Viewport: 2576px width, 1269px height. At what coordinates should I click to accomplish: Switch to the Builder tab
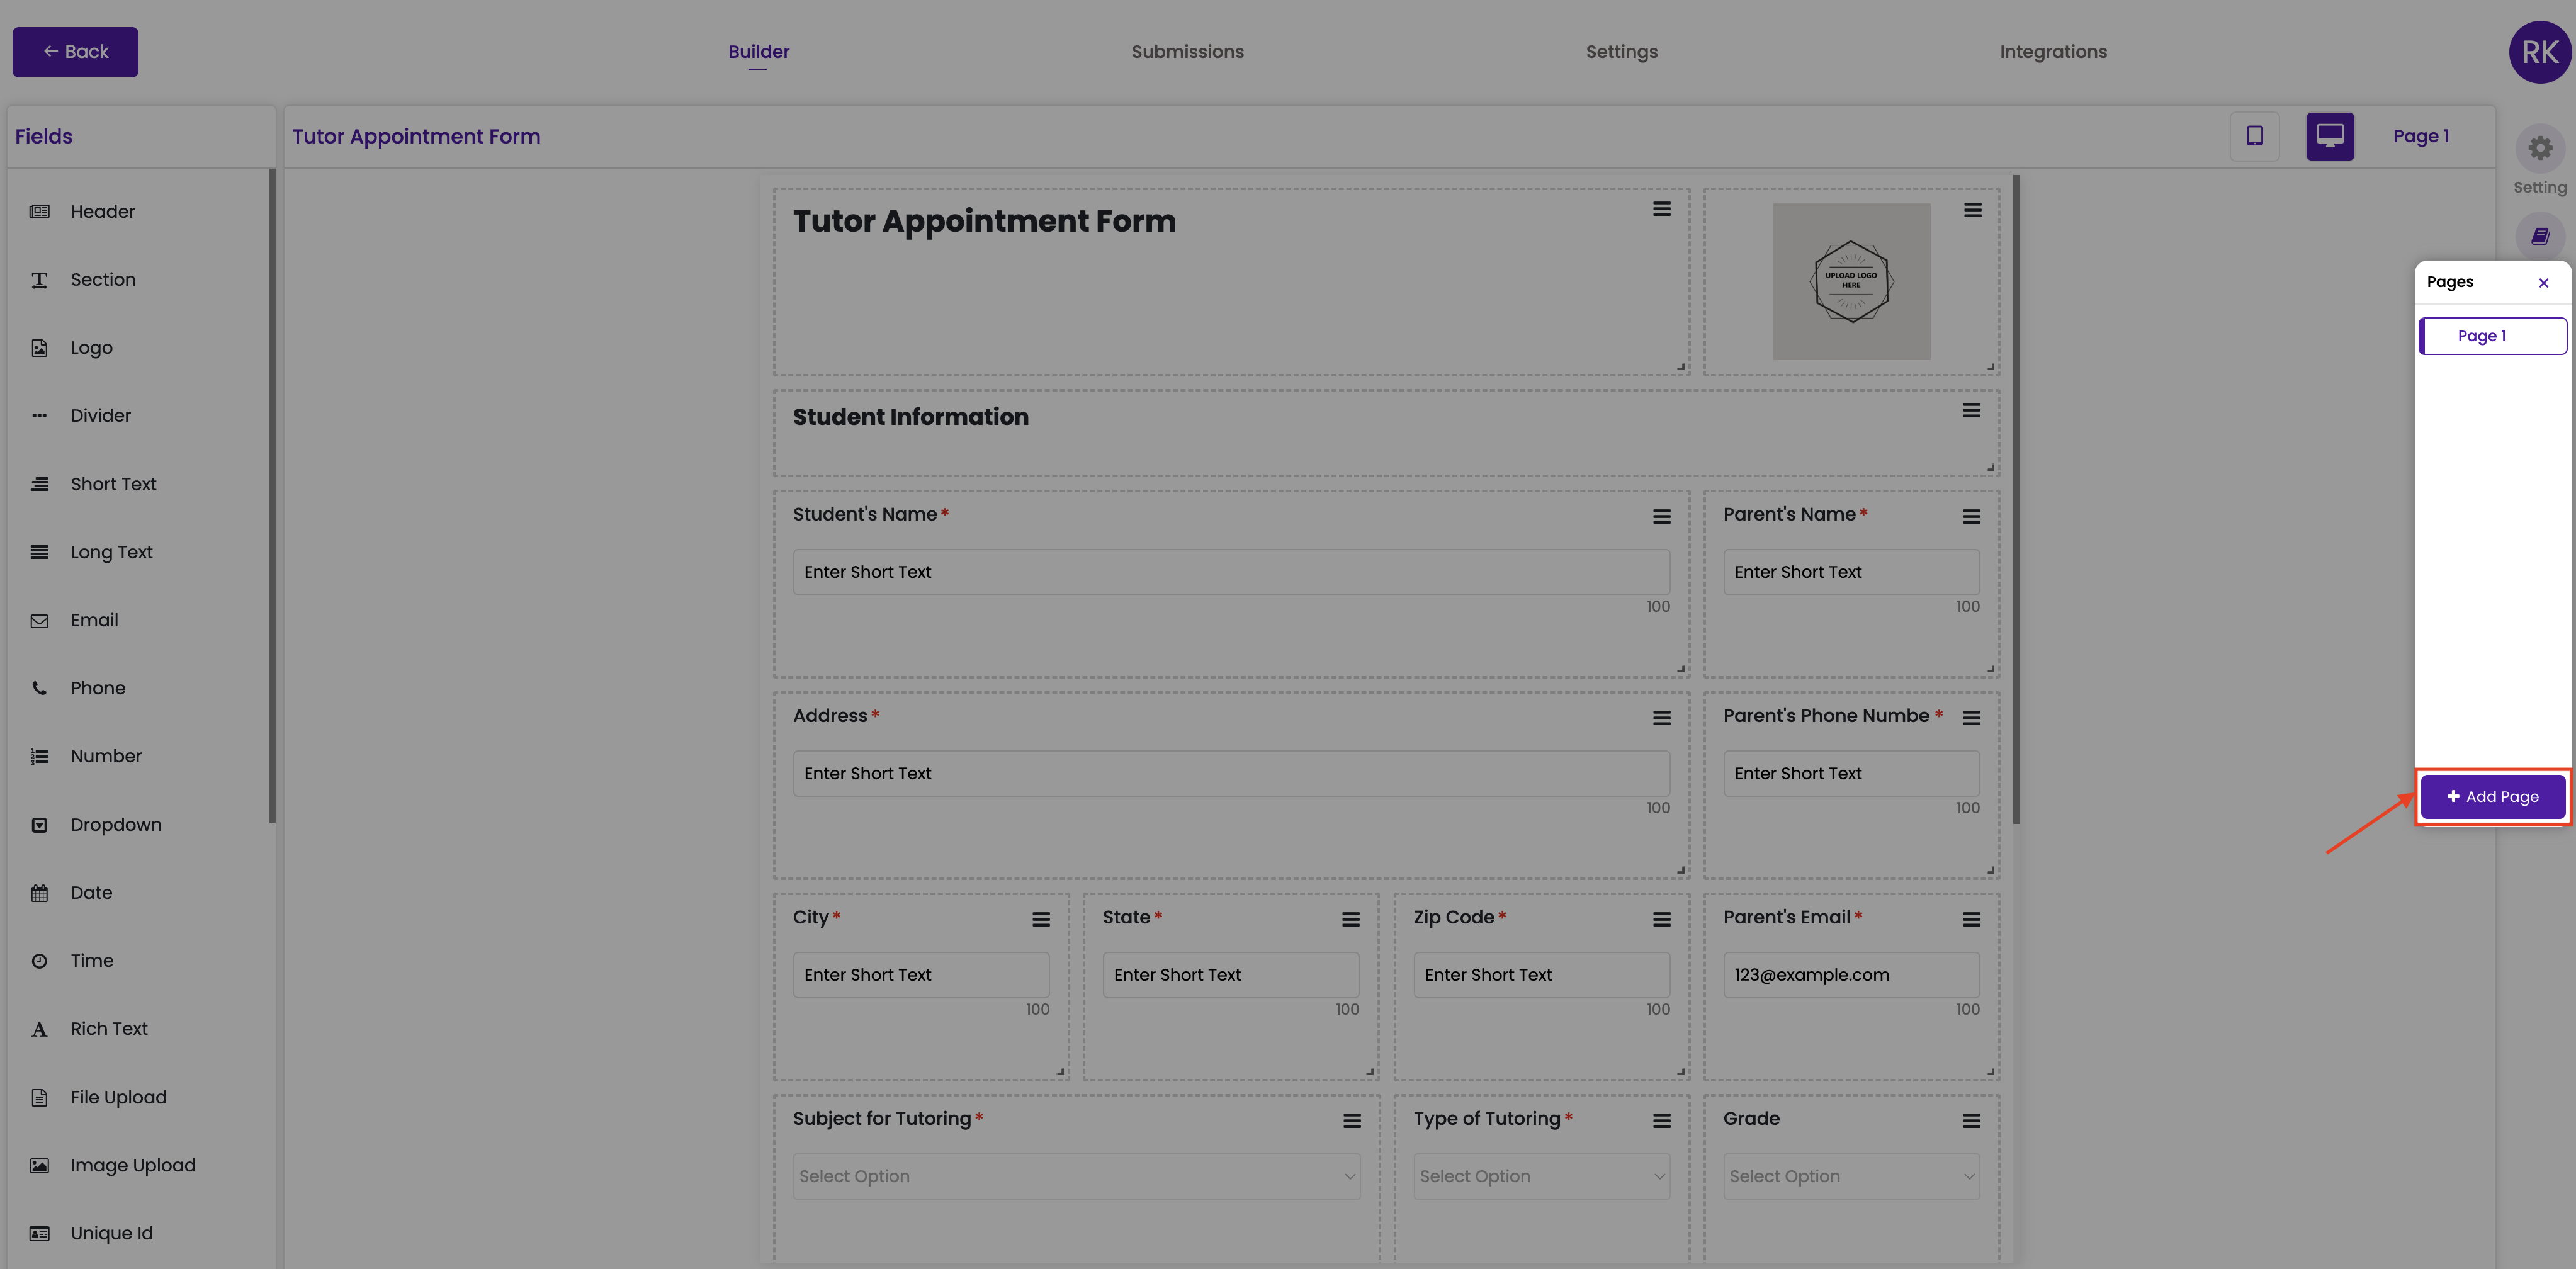[x=758, y=52]
